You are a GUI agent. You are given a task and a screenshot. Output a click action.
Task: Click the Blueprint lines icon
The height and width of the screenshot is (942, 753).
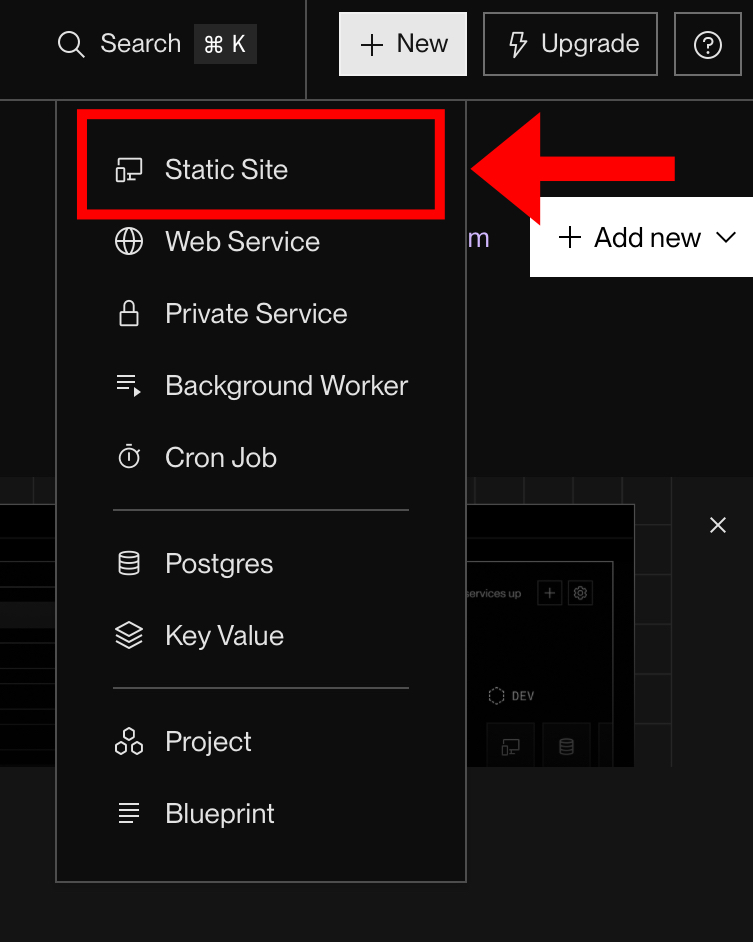point(129,813)
